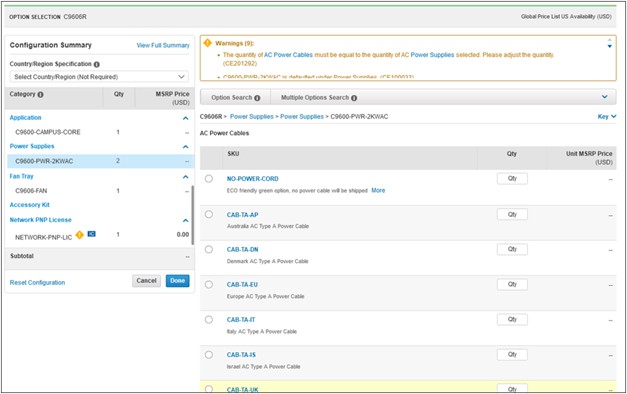Collapse the Application category

pos(186,118)
